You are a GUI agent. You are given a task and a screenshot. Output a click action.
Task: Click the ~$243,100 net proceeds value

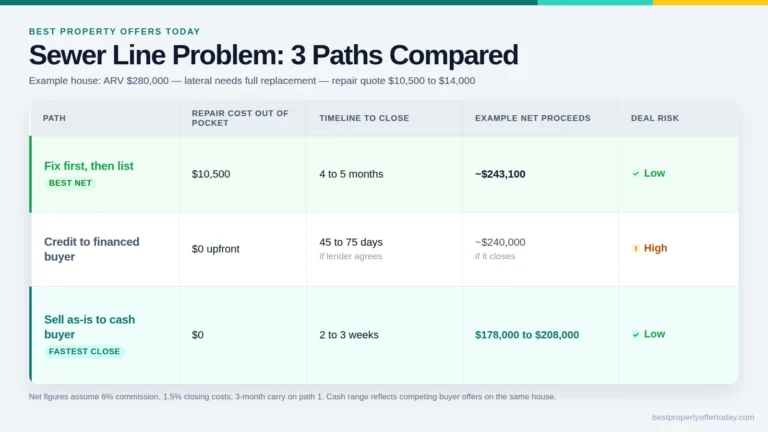pos(500,174)
